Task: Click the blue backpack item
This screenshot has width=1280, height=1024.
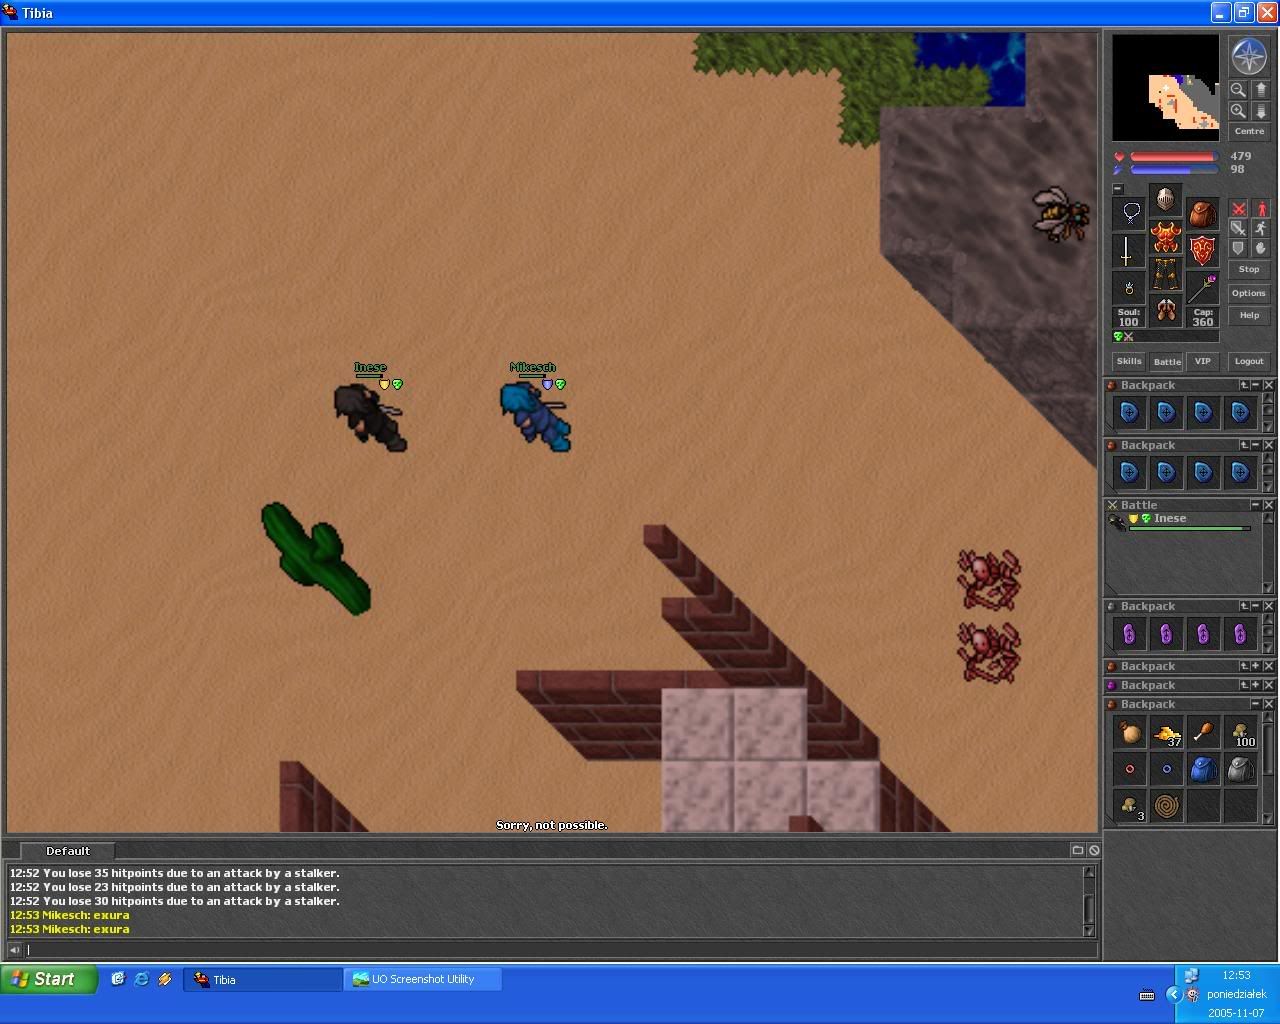Action: 1203,769
